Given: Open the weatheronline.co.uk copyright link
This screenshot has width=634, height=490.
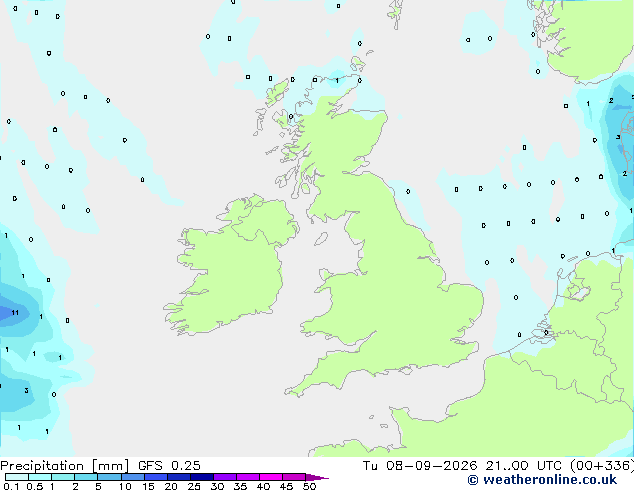Looking at the screenshot, I should [x=542, y=480].
